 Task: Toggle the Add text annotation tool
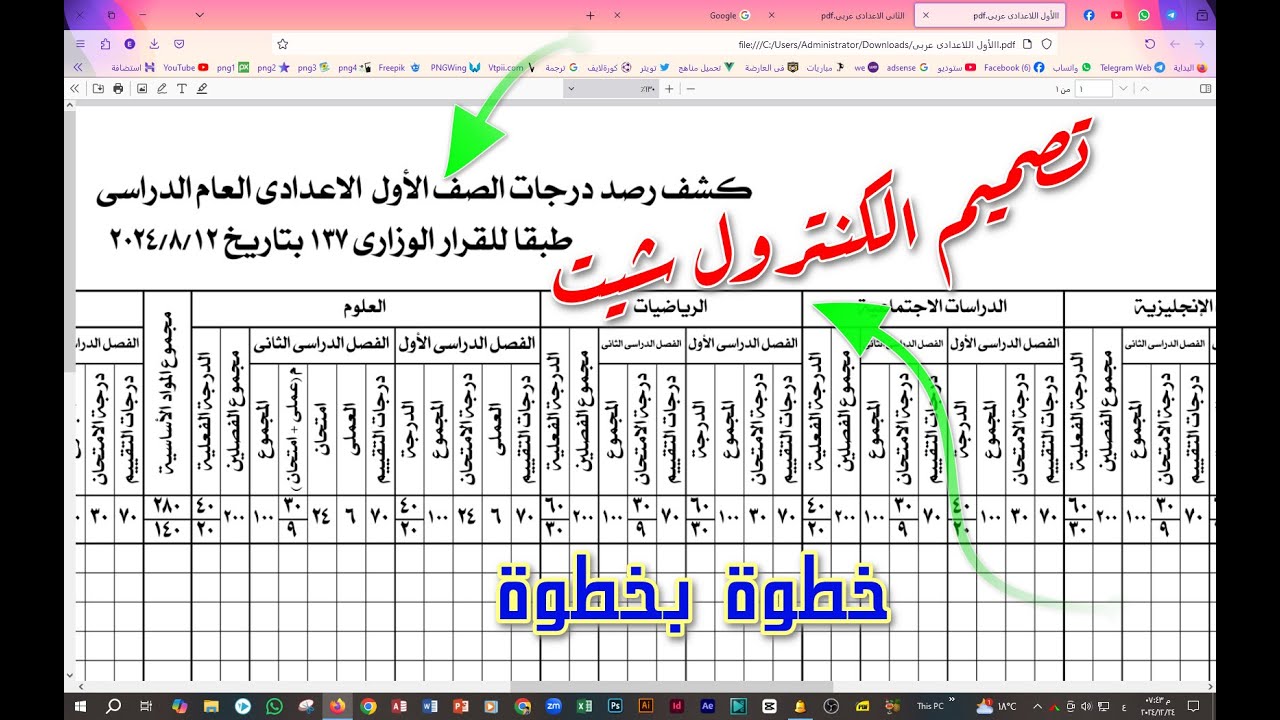tap(182, 89)
